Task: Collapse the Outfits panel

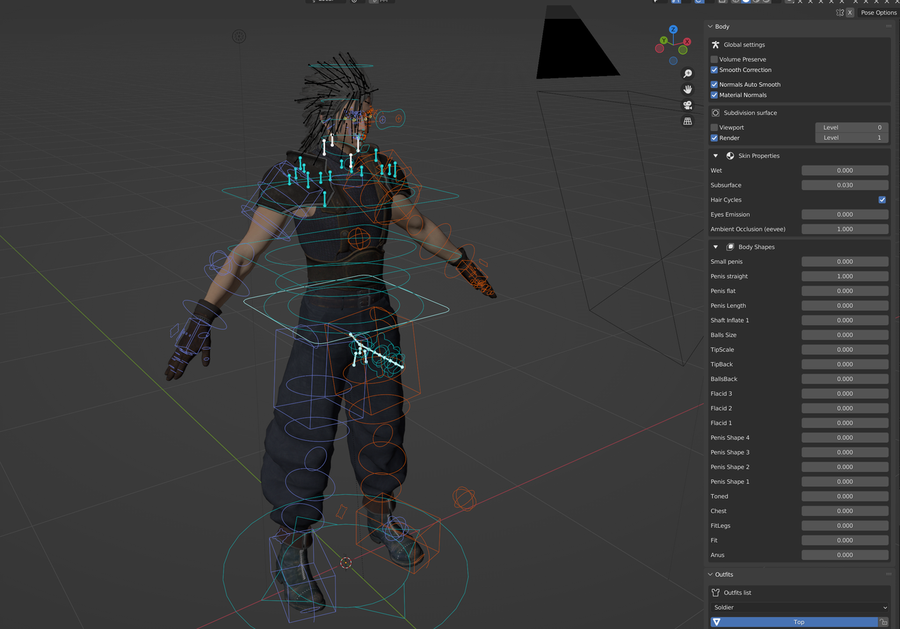Action: pos(710,574)
